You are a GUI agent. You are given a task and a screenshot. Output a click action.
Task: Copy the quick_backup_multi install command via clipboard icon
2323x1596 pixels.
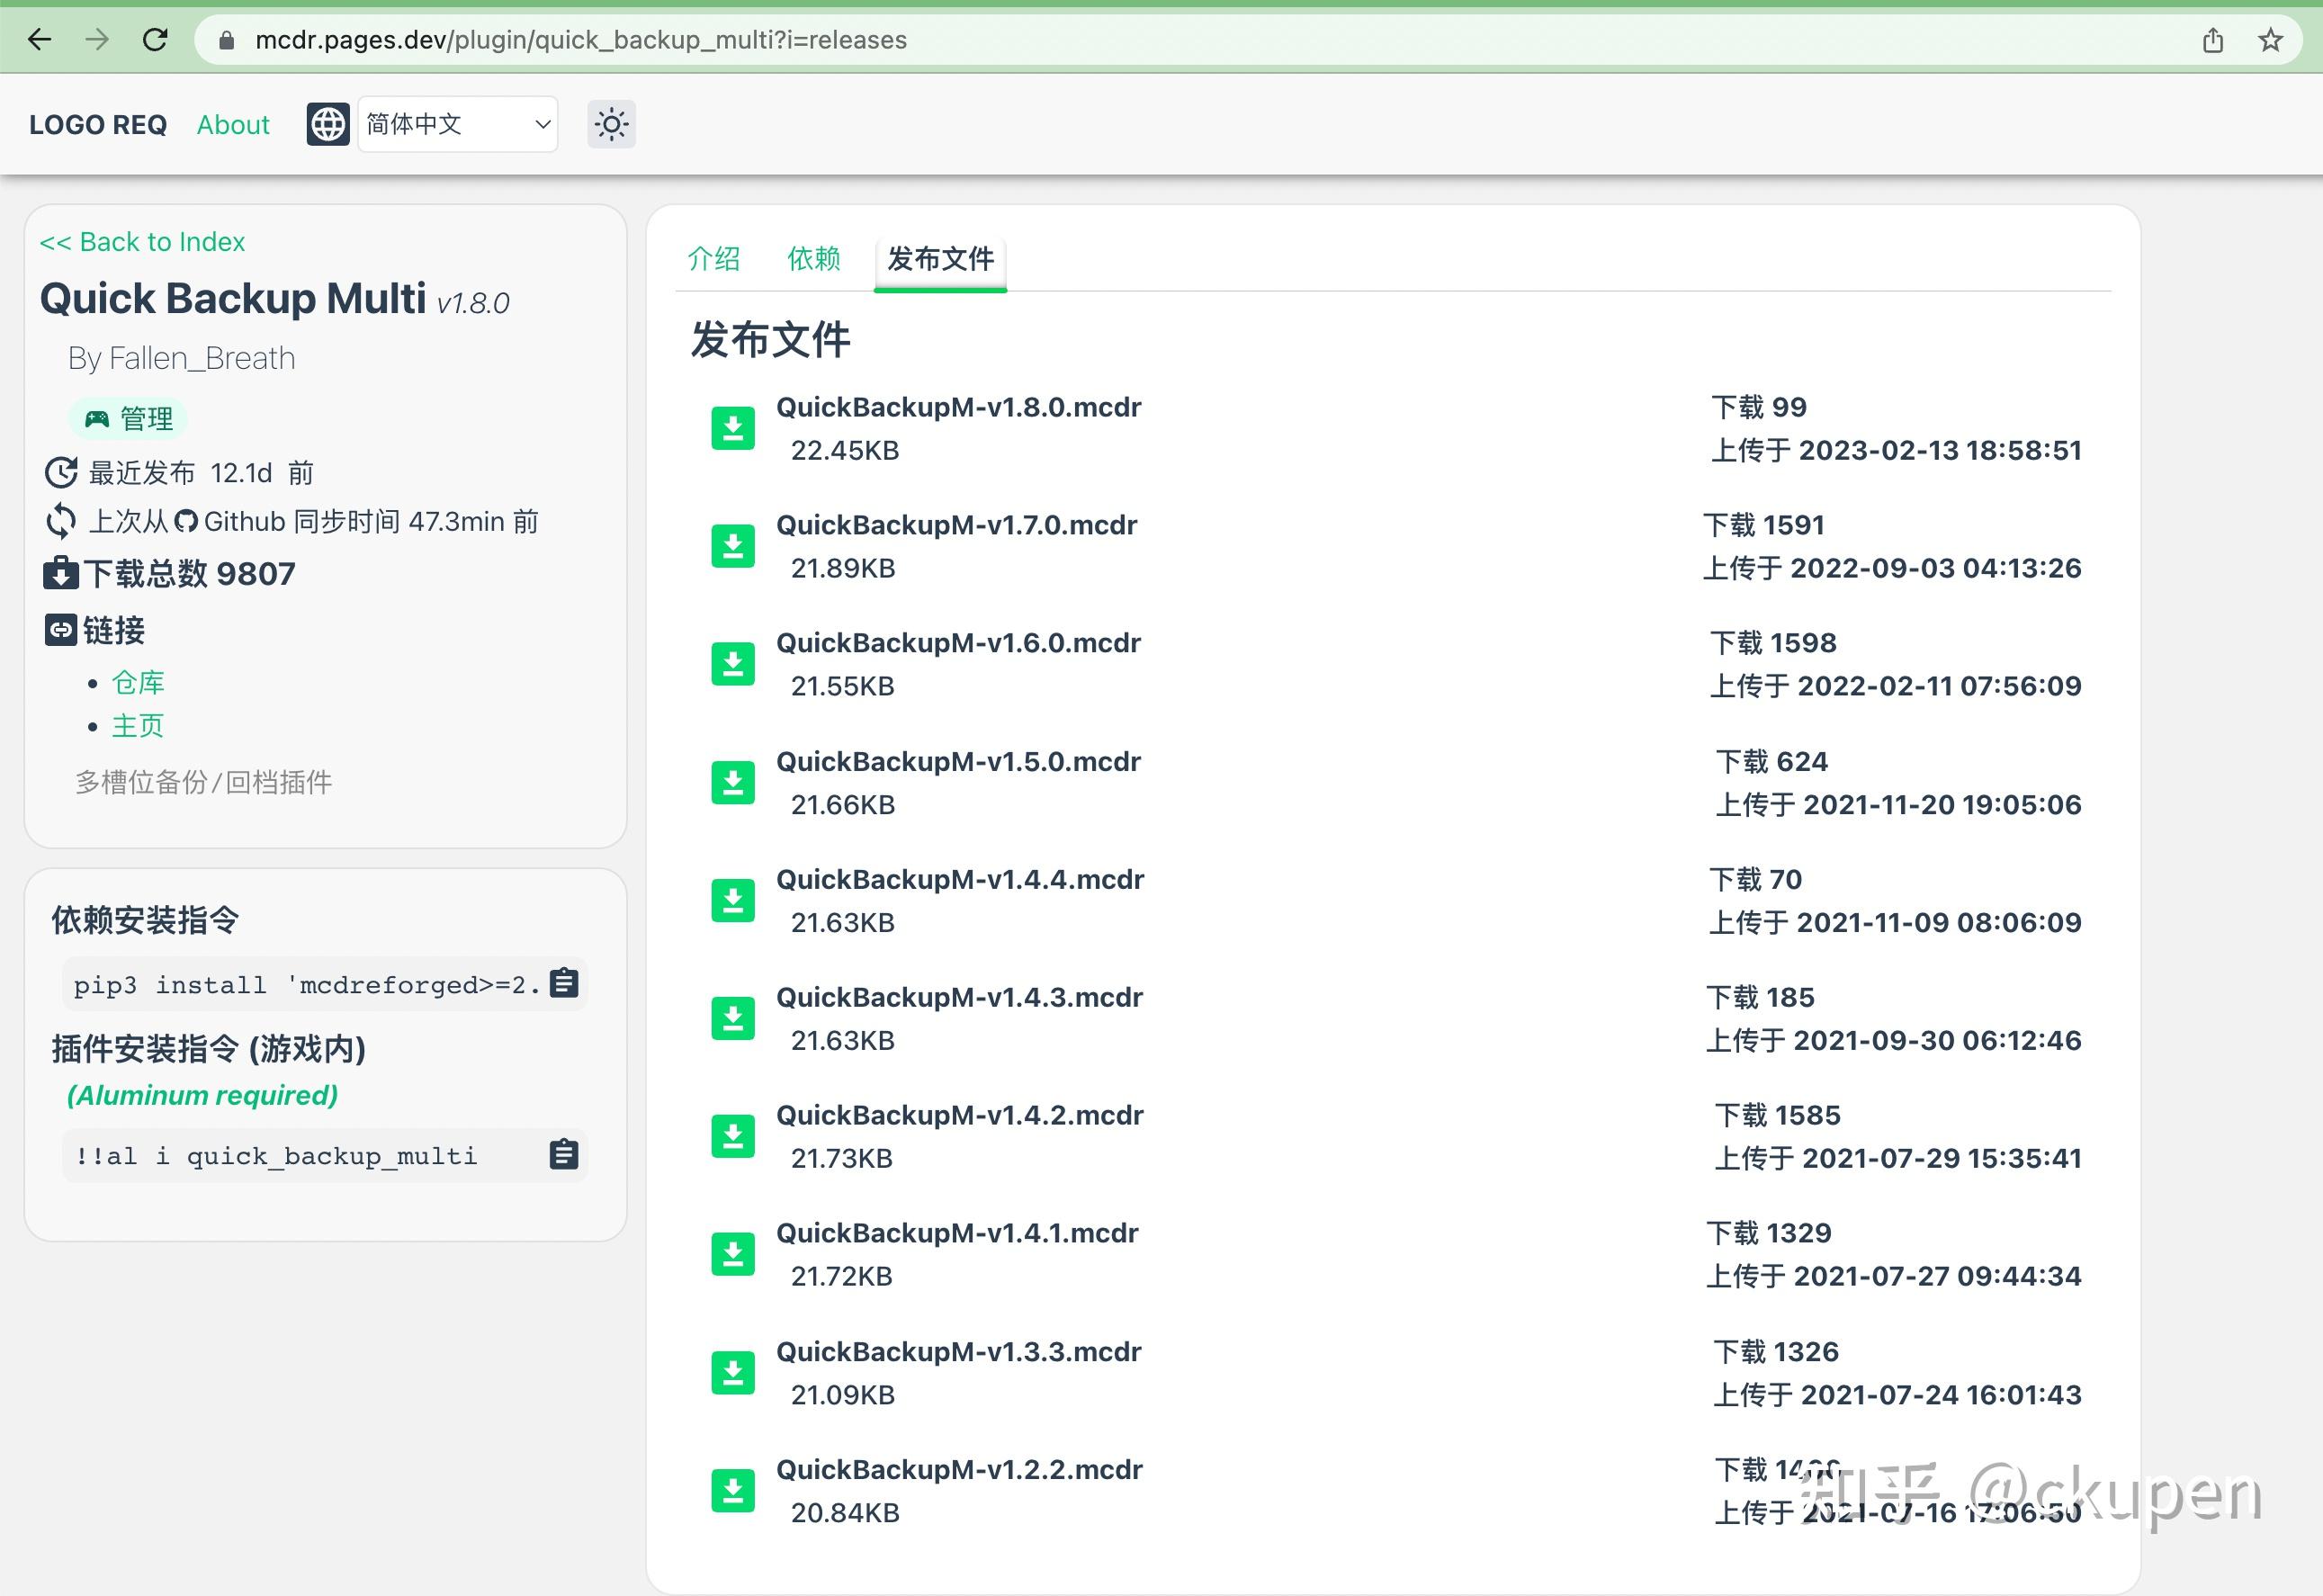(x=563, y=1155)
